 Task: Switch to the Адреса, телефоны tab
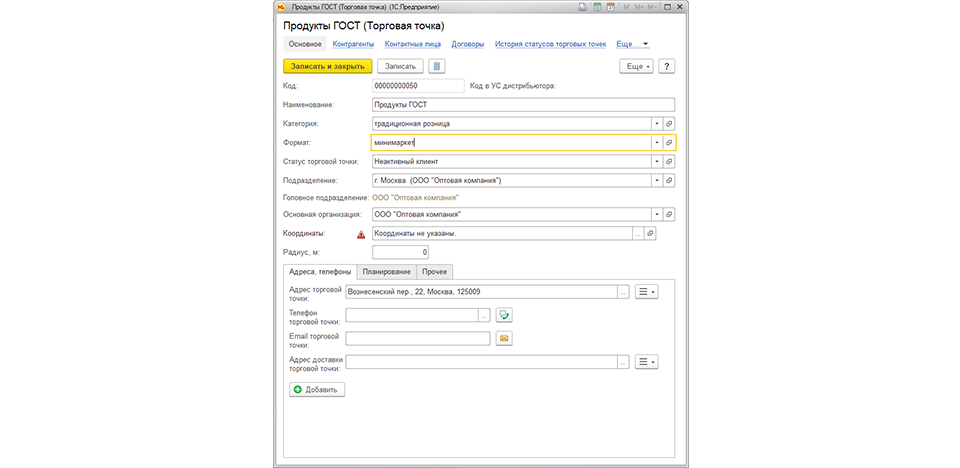320,271
